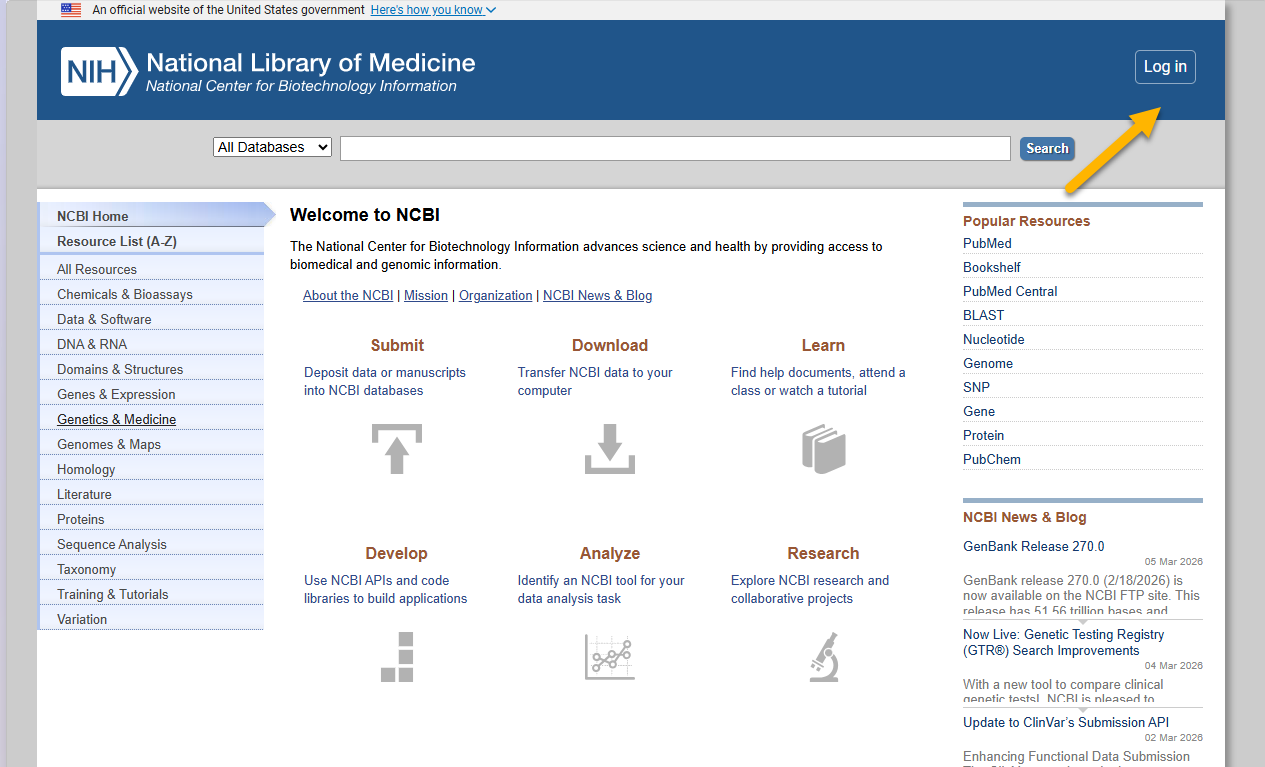Click the US flag icon
Screen dimensions: 1265x767
tap(71, 10)
